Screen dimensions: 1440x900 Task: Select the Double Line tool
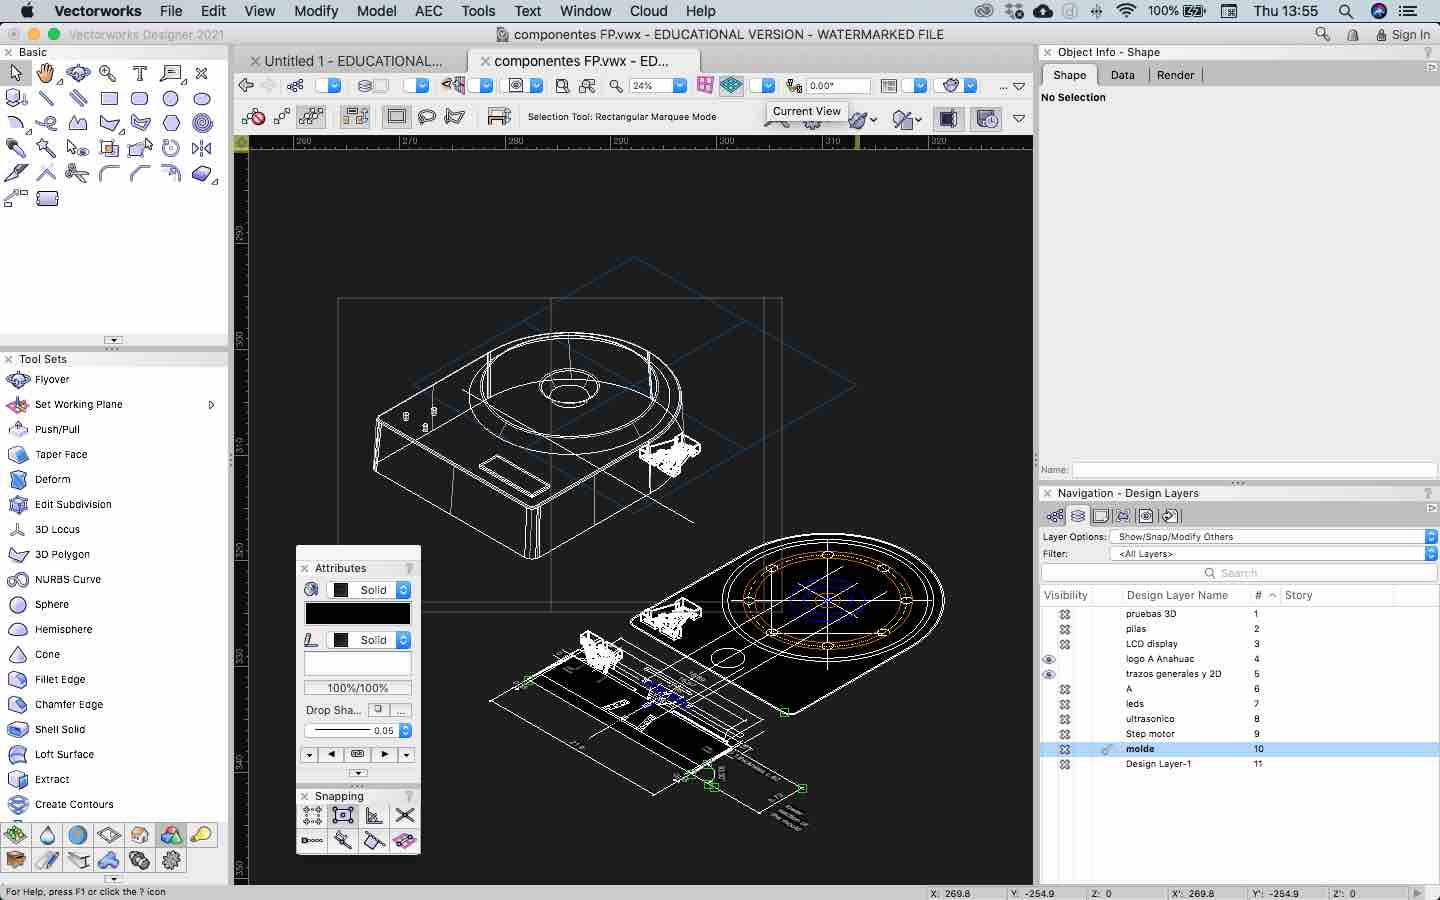pos(77,99)
